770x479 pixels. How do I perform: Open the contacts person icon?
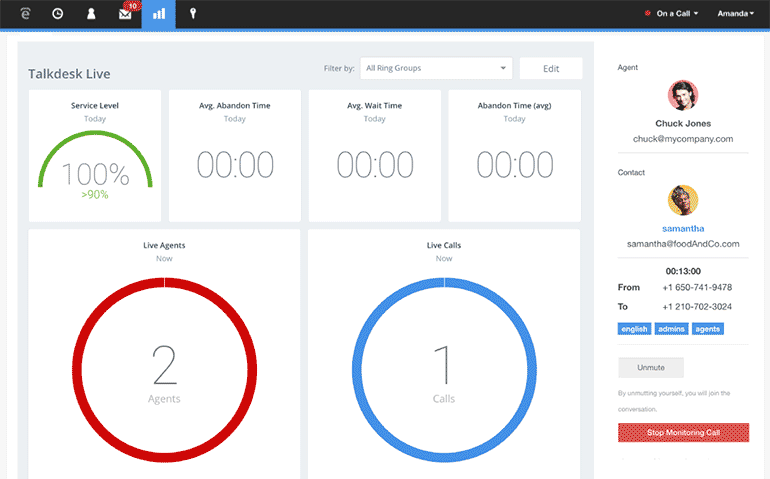coord(91,14)
